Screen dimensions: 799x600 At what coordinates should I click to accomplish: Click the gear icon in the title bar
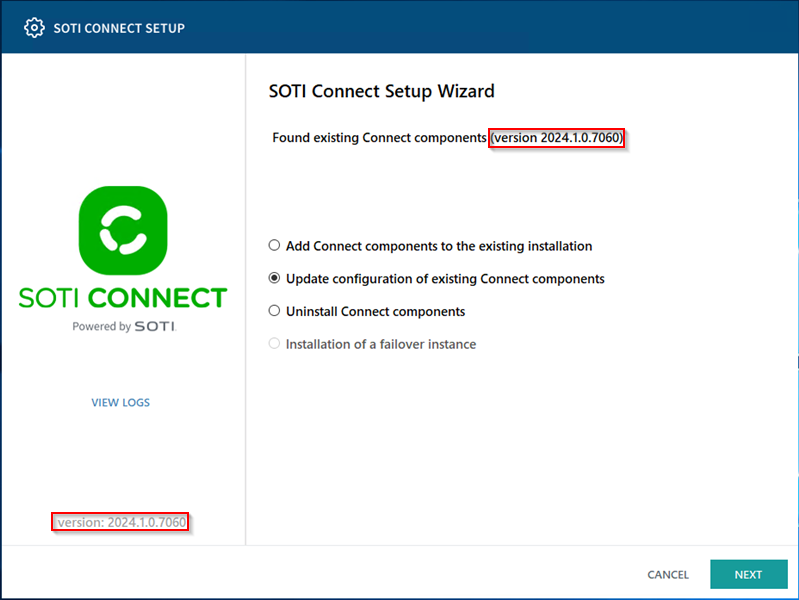click(x=34, y=28)
